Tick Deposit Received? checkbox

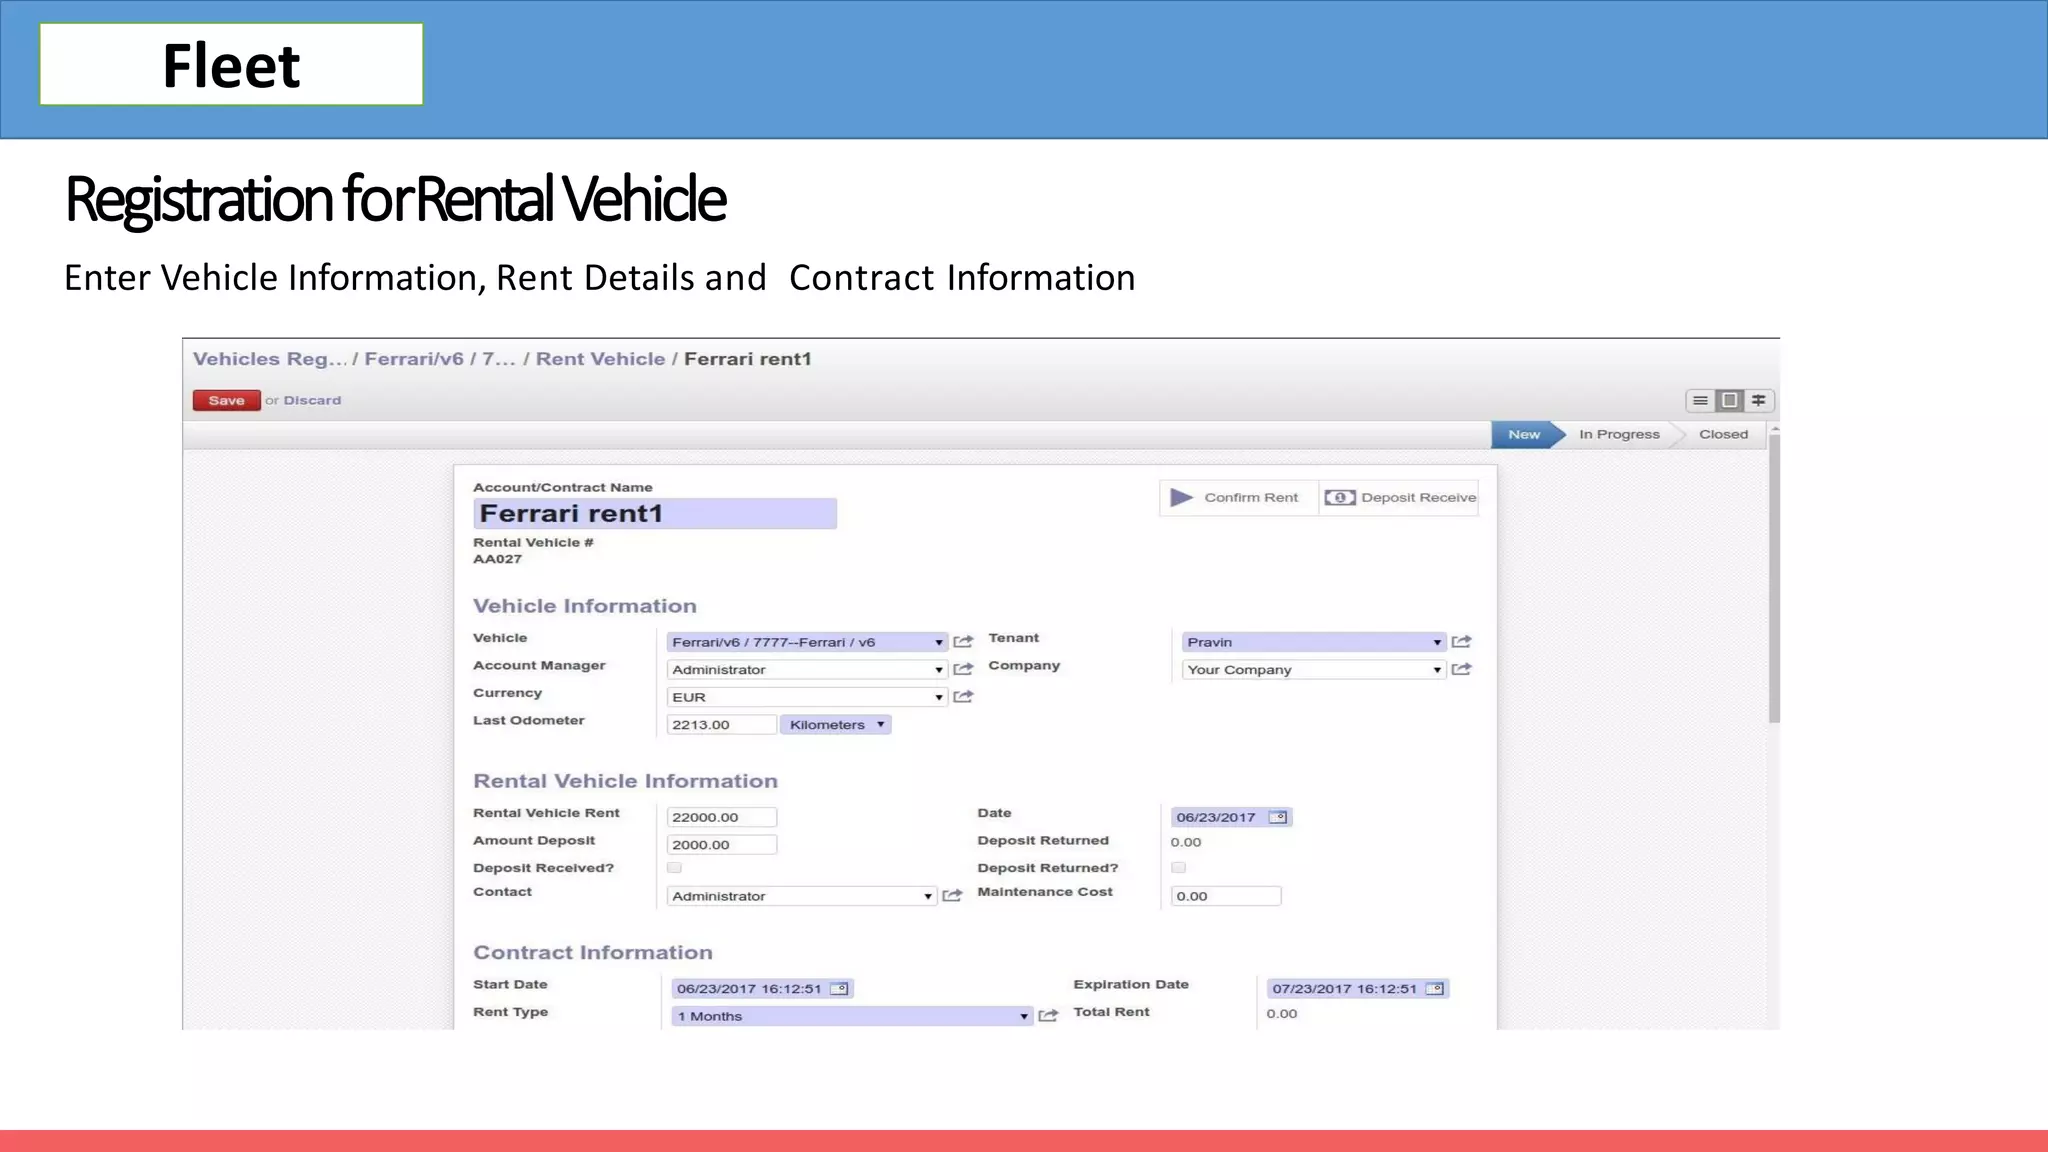click(x=674, y=868)
